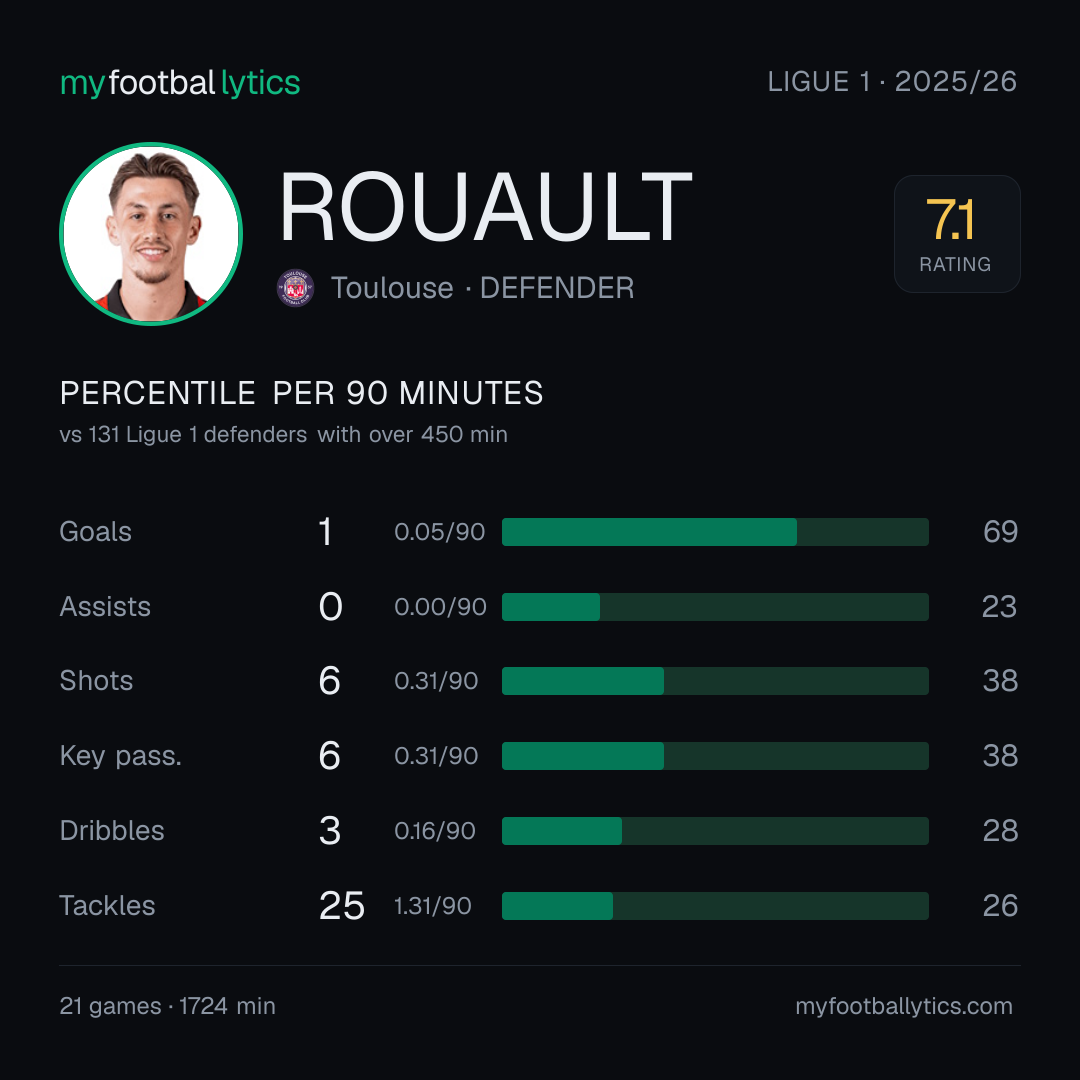Click the Toulouse club crest icon
This screenshot has width=1080, height=1080.
tap(295, 288)
